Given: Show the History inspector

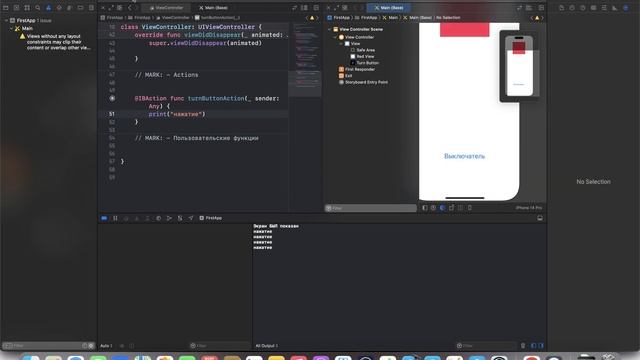Looking at the screenshot, I should [572, 8].
